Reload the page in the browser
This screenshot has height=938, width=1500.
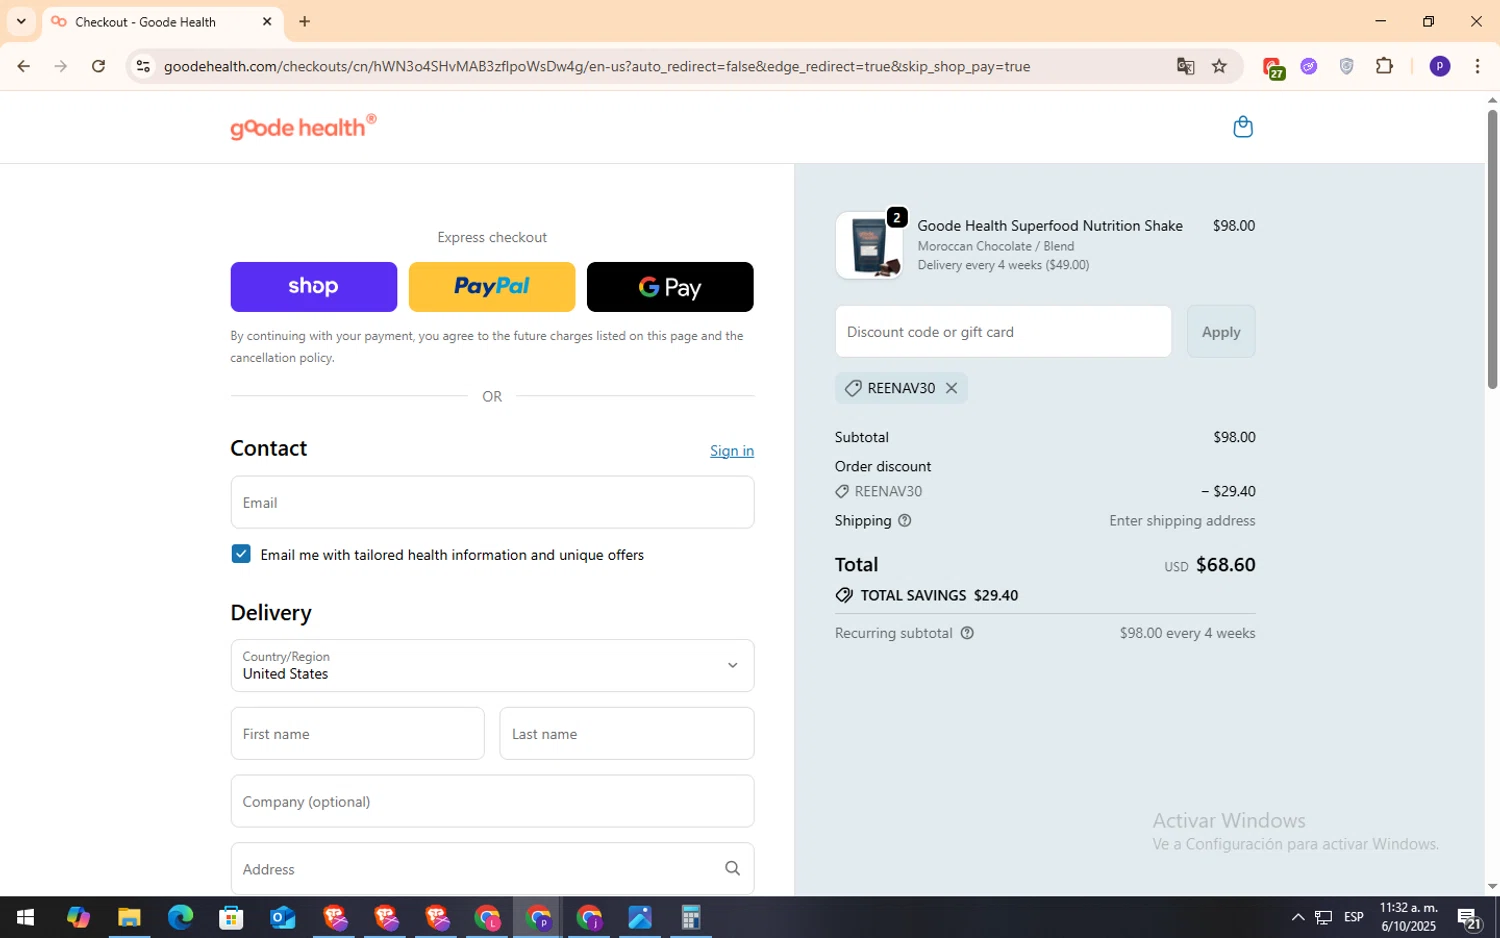point(98,66)
